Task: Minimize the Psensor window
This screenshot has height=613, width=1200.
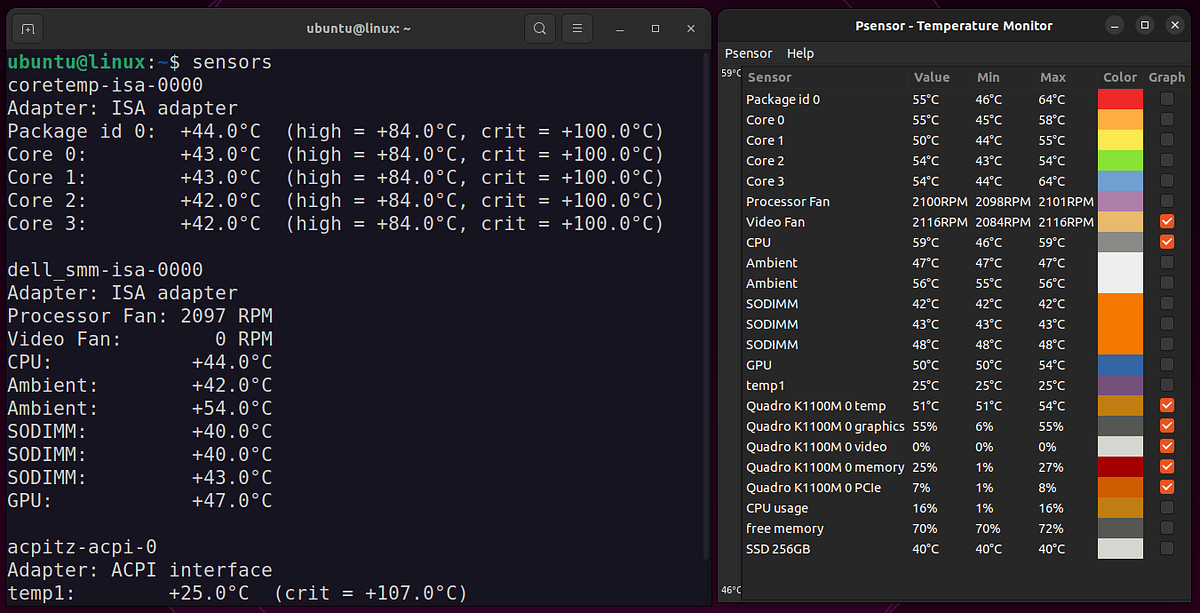Action: point(1117,25)
